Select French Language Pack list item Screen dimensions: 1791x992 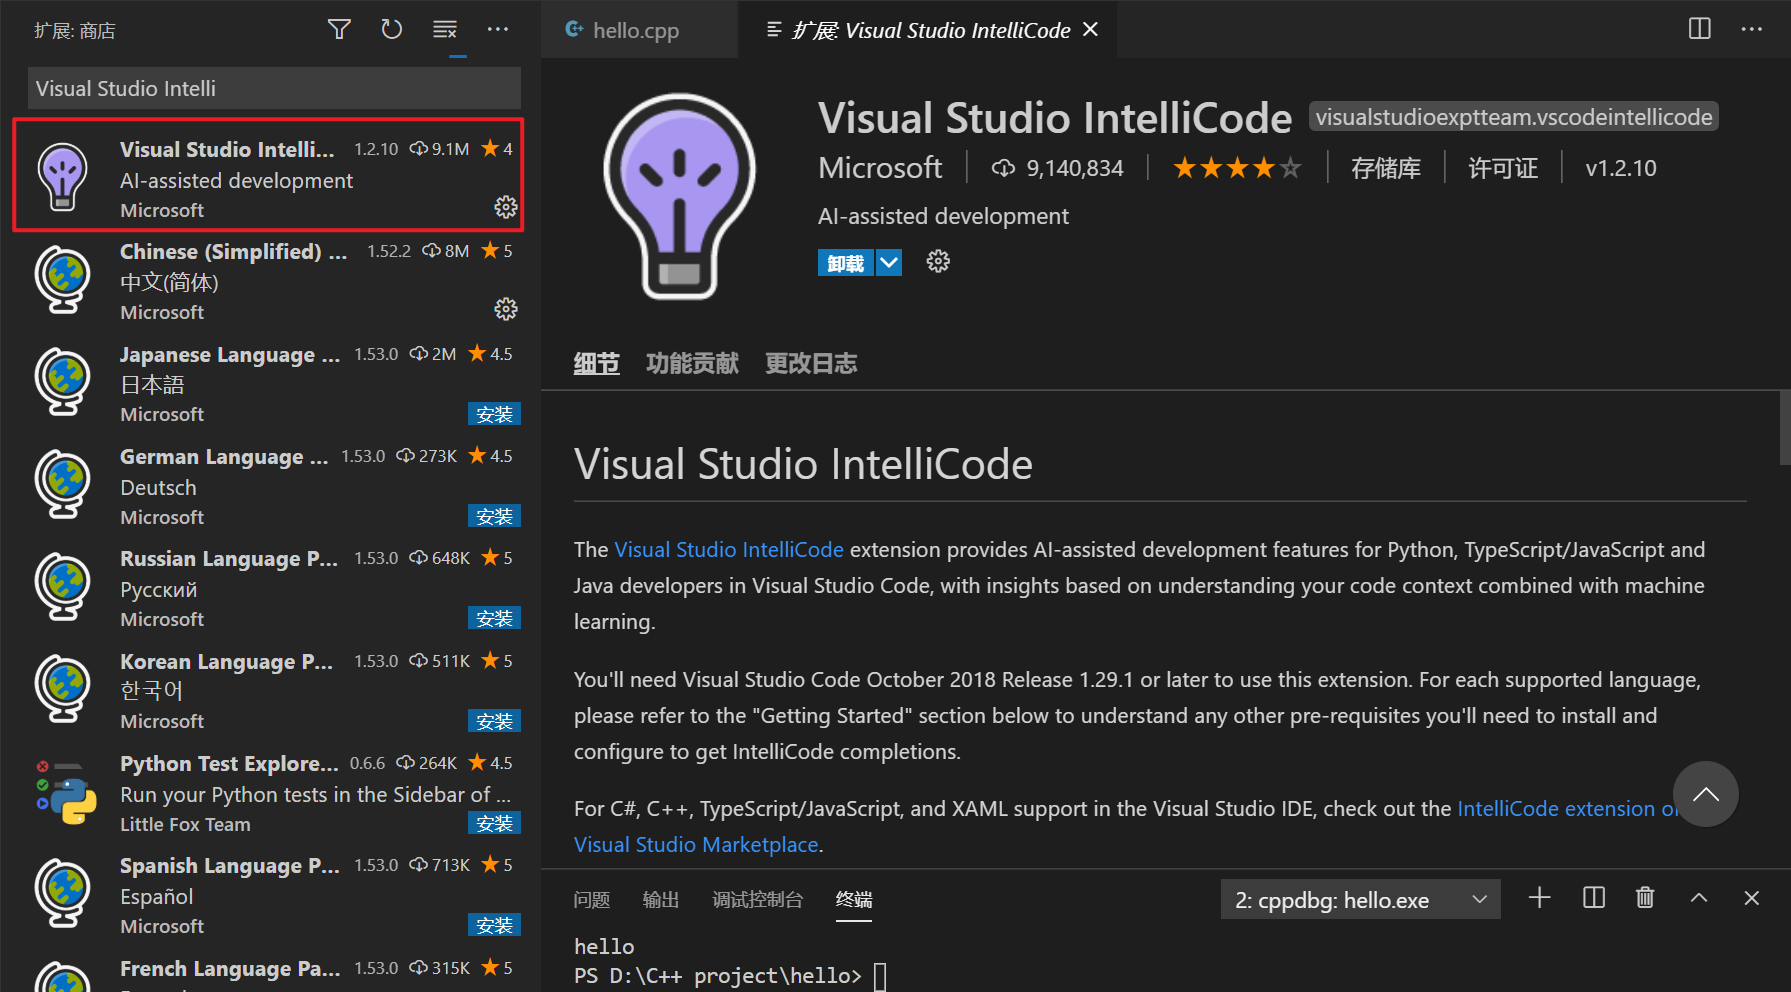(x=268, y=971)
